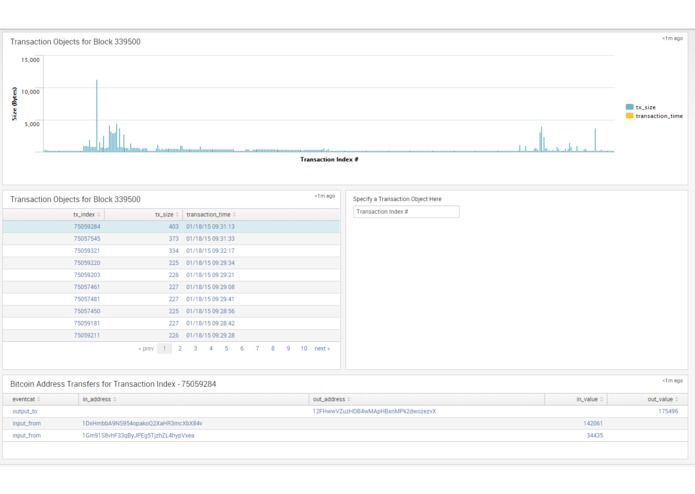
Task: Click in_address starting with 1DxHmbb
Action: (142, 424)
